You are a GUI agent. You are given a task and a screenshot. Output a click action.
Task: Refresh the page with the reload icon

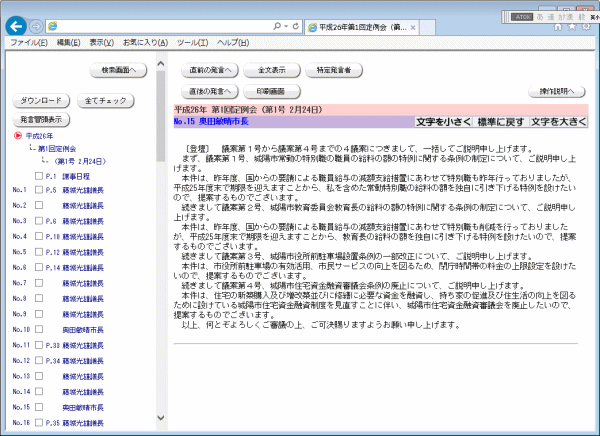[x=295, y=26]
